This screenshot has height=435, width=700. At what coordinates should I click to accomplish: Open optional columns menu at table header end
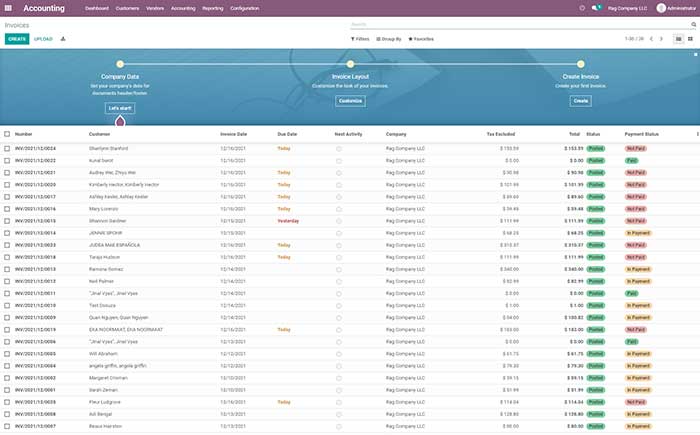point(697,134)
